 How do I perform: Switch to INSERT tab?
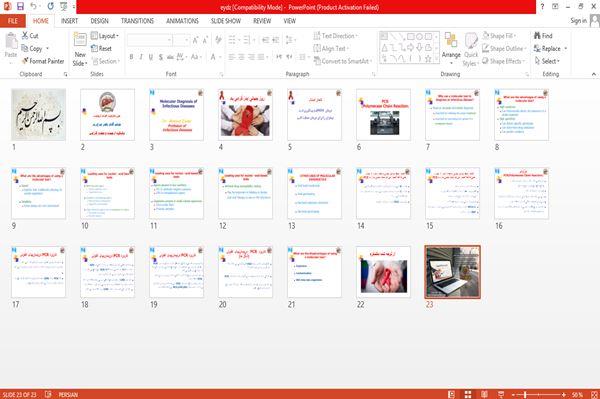[69, 21]
